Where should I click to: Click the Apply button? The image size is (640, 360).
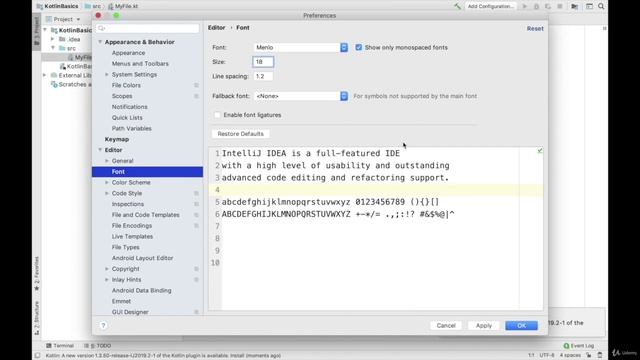point(484,325)
